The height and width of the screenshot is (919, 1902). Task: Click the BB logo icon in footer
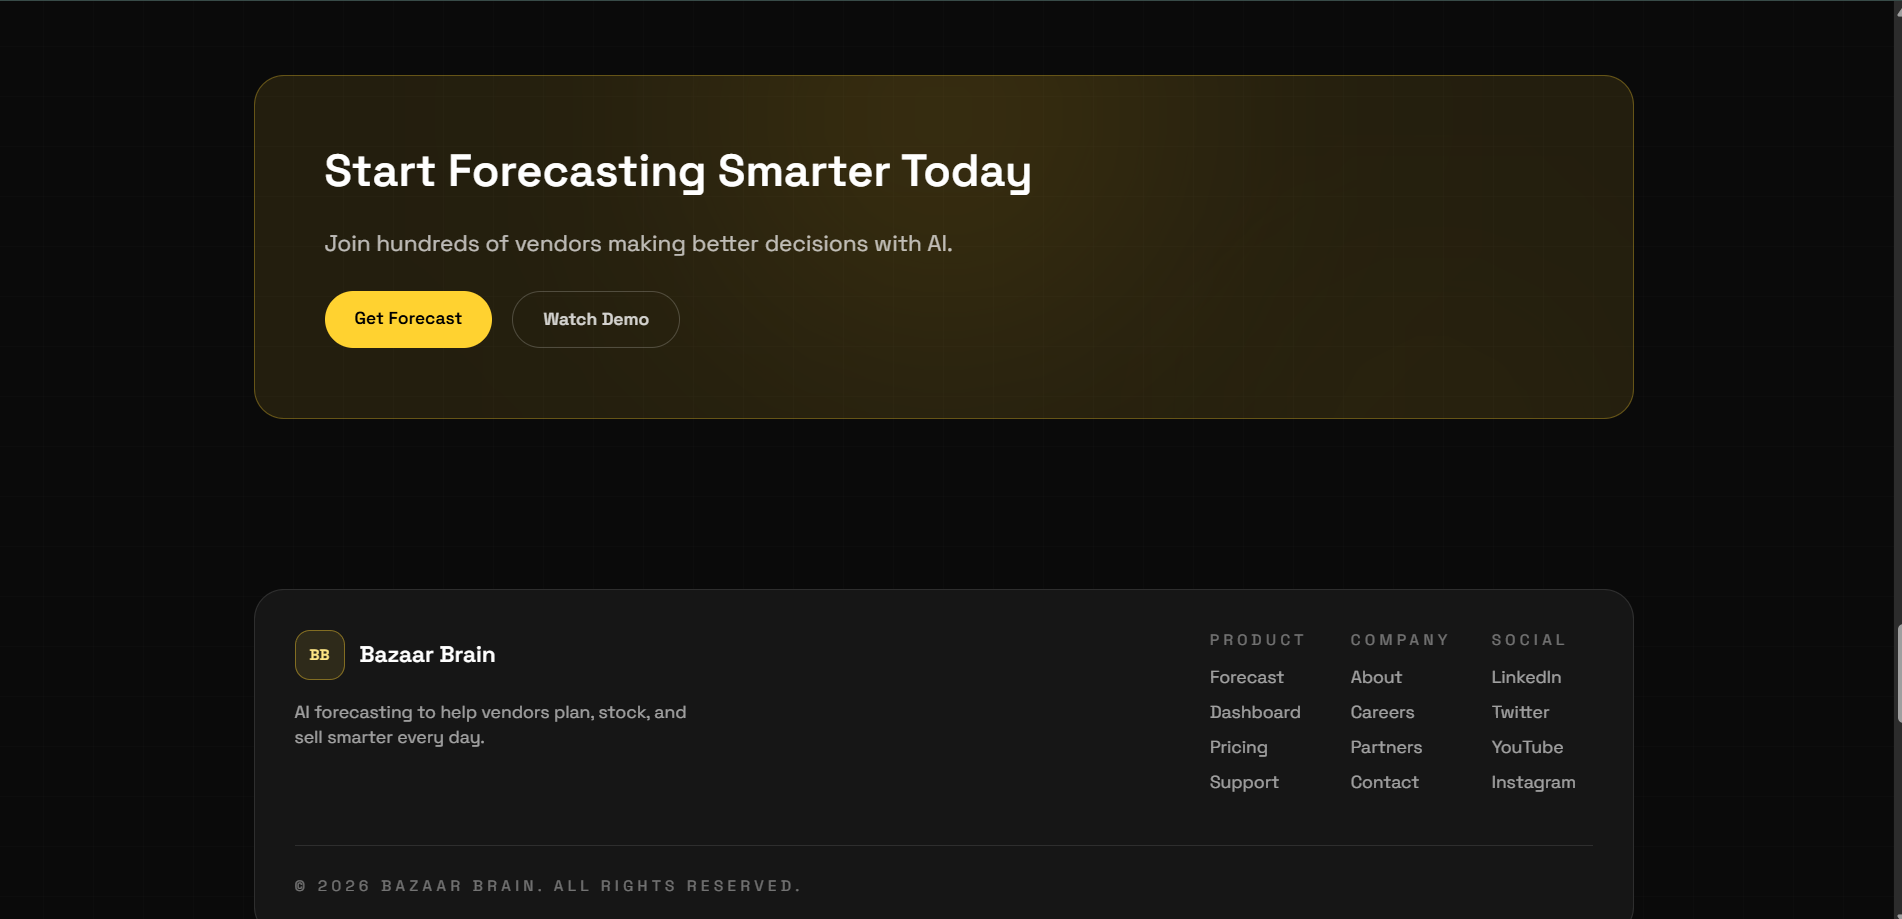click(x=320, y=655)
